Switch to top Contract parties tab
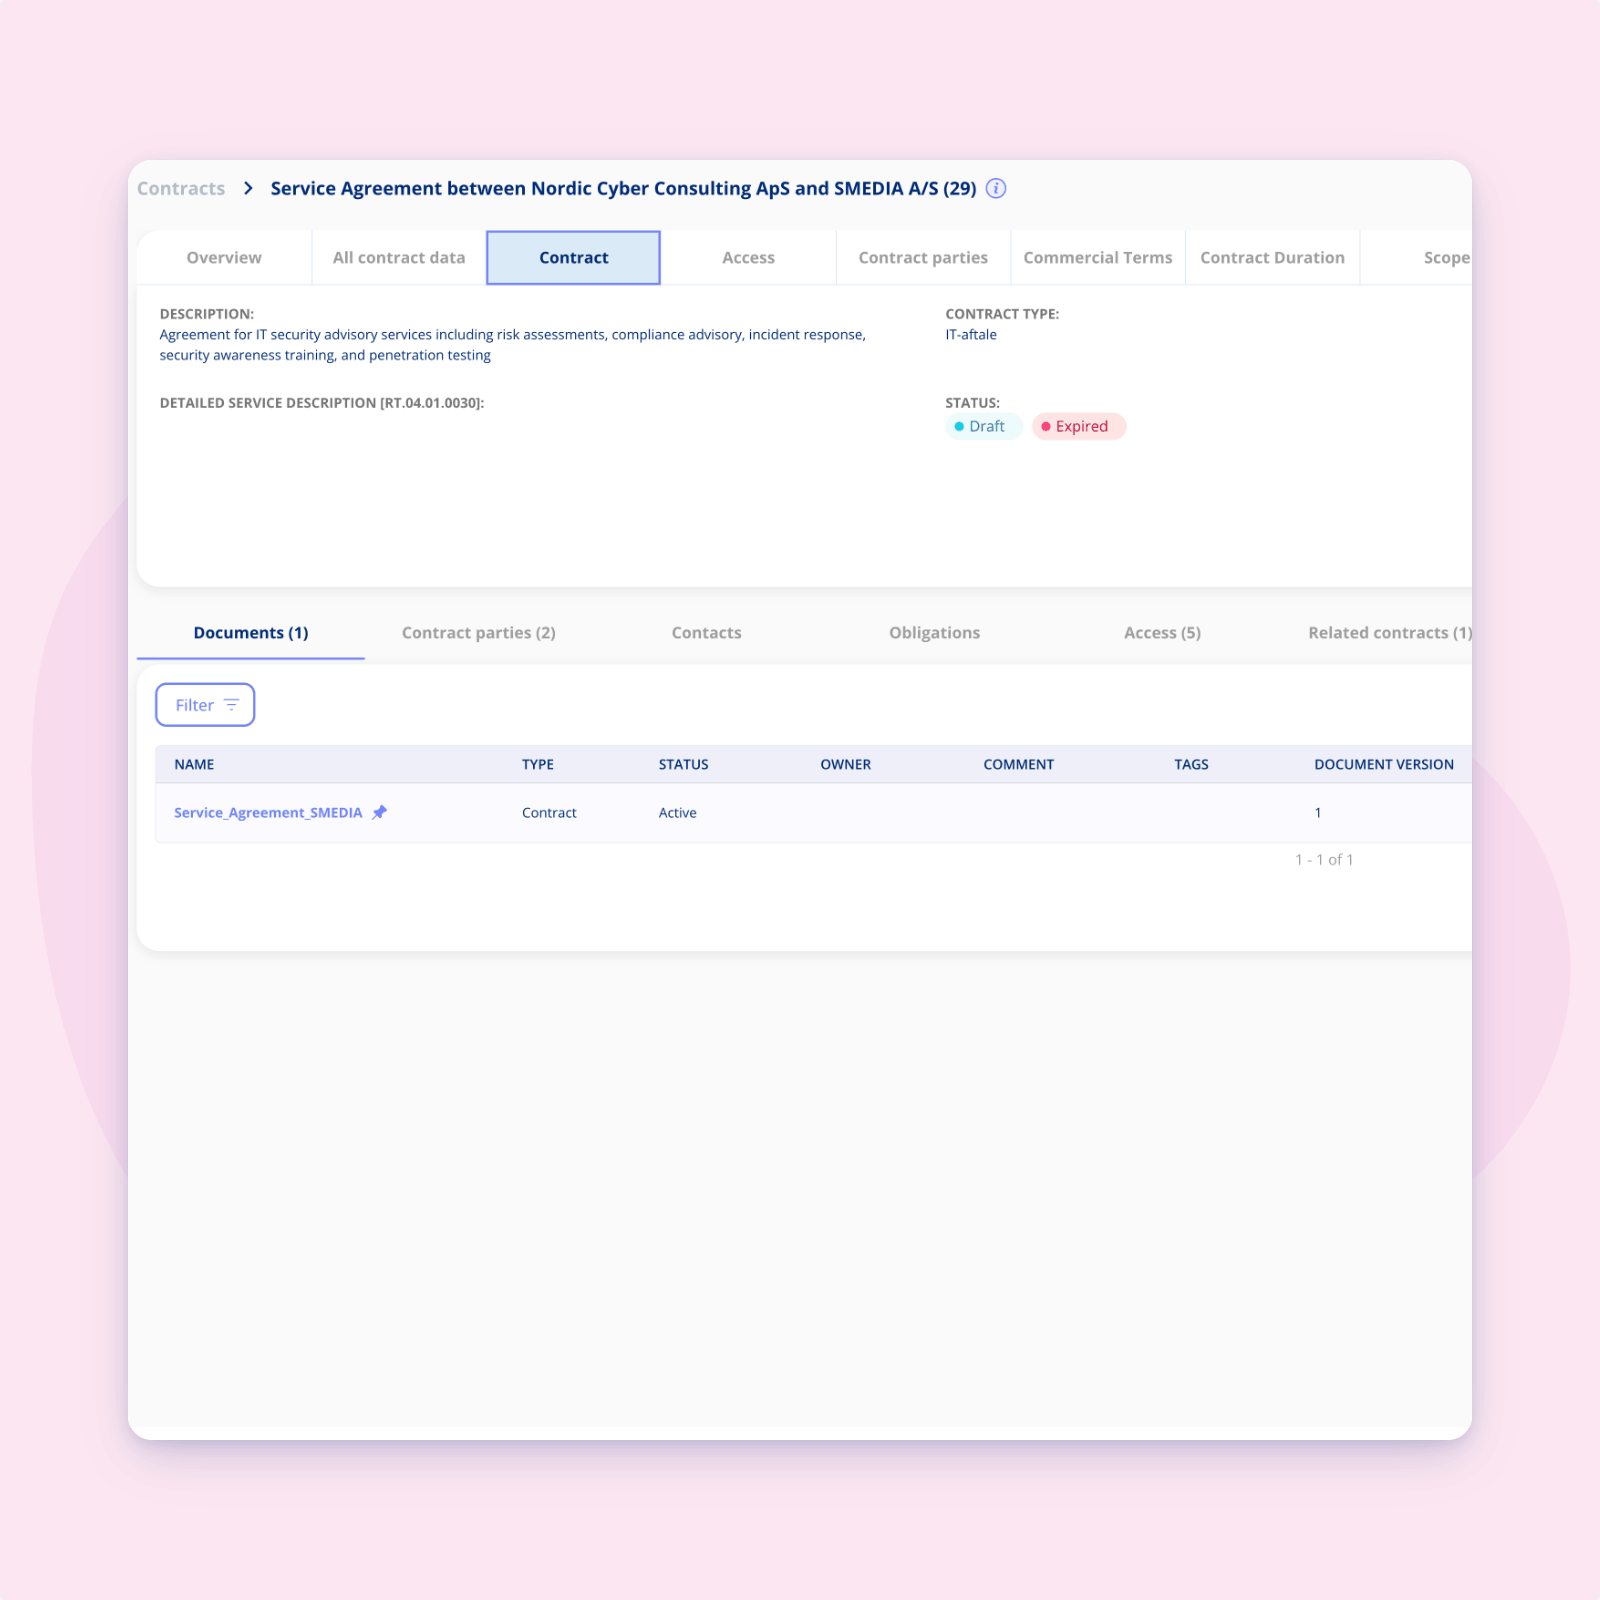 tap(923, 257)
